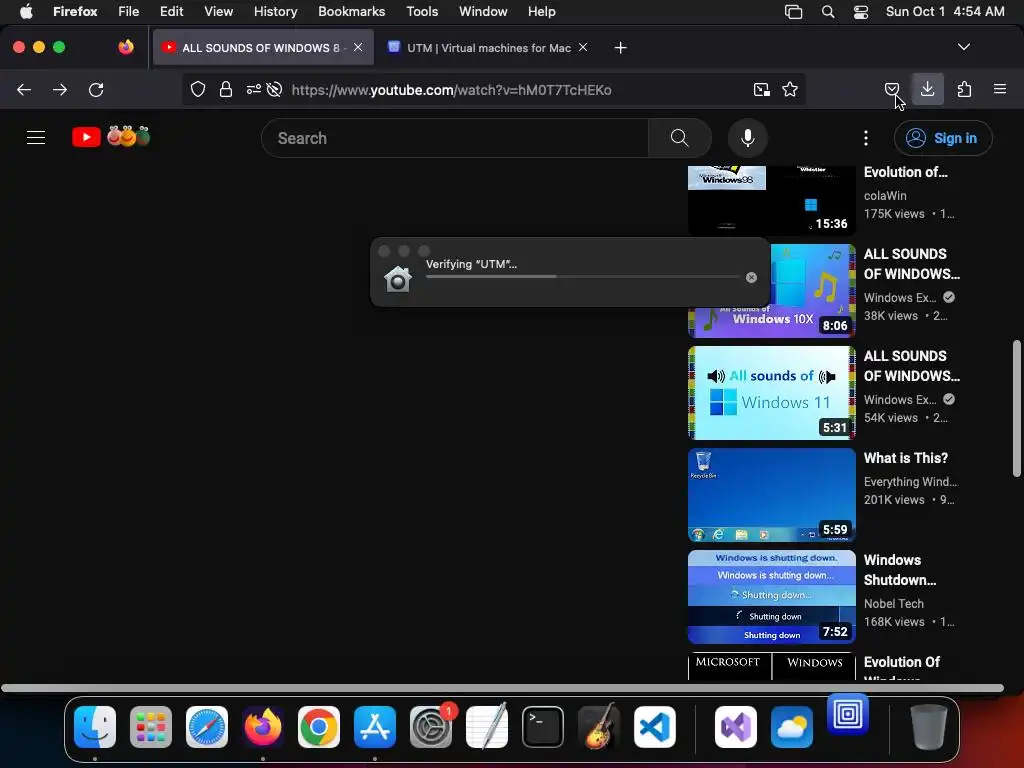Launch Safari from the Dock

point(207,726)
